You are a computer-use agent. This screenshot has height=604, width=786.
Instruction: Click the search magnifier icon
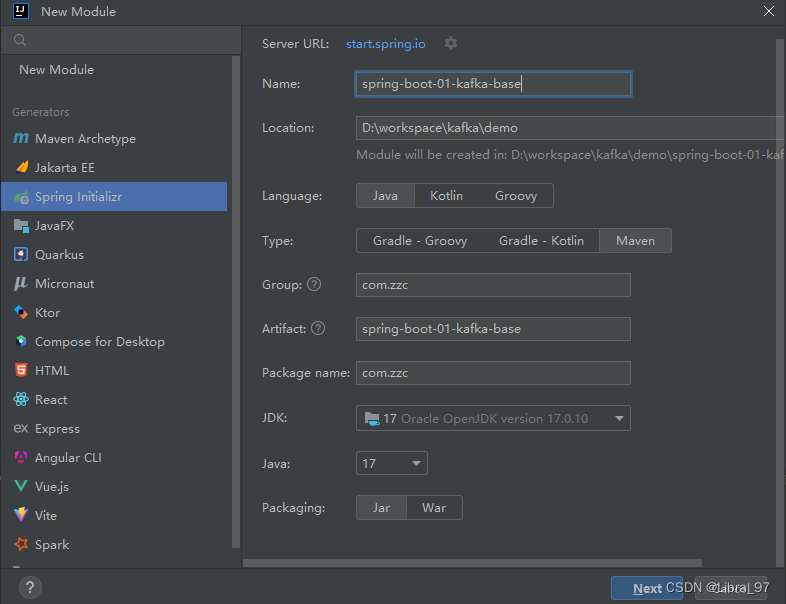click(x=20, y=40)
